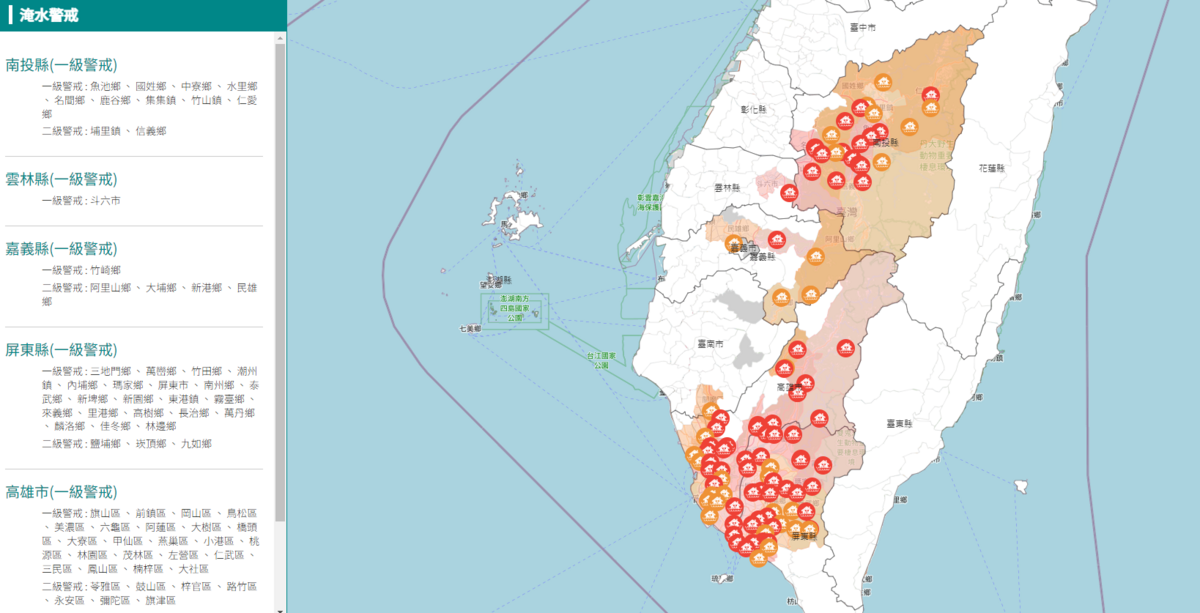1200x613 pixels.
Task: Click the southernmost orange marker above 琉球鄉
Action: coord(757,558)
